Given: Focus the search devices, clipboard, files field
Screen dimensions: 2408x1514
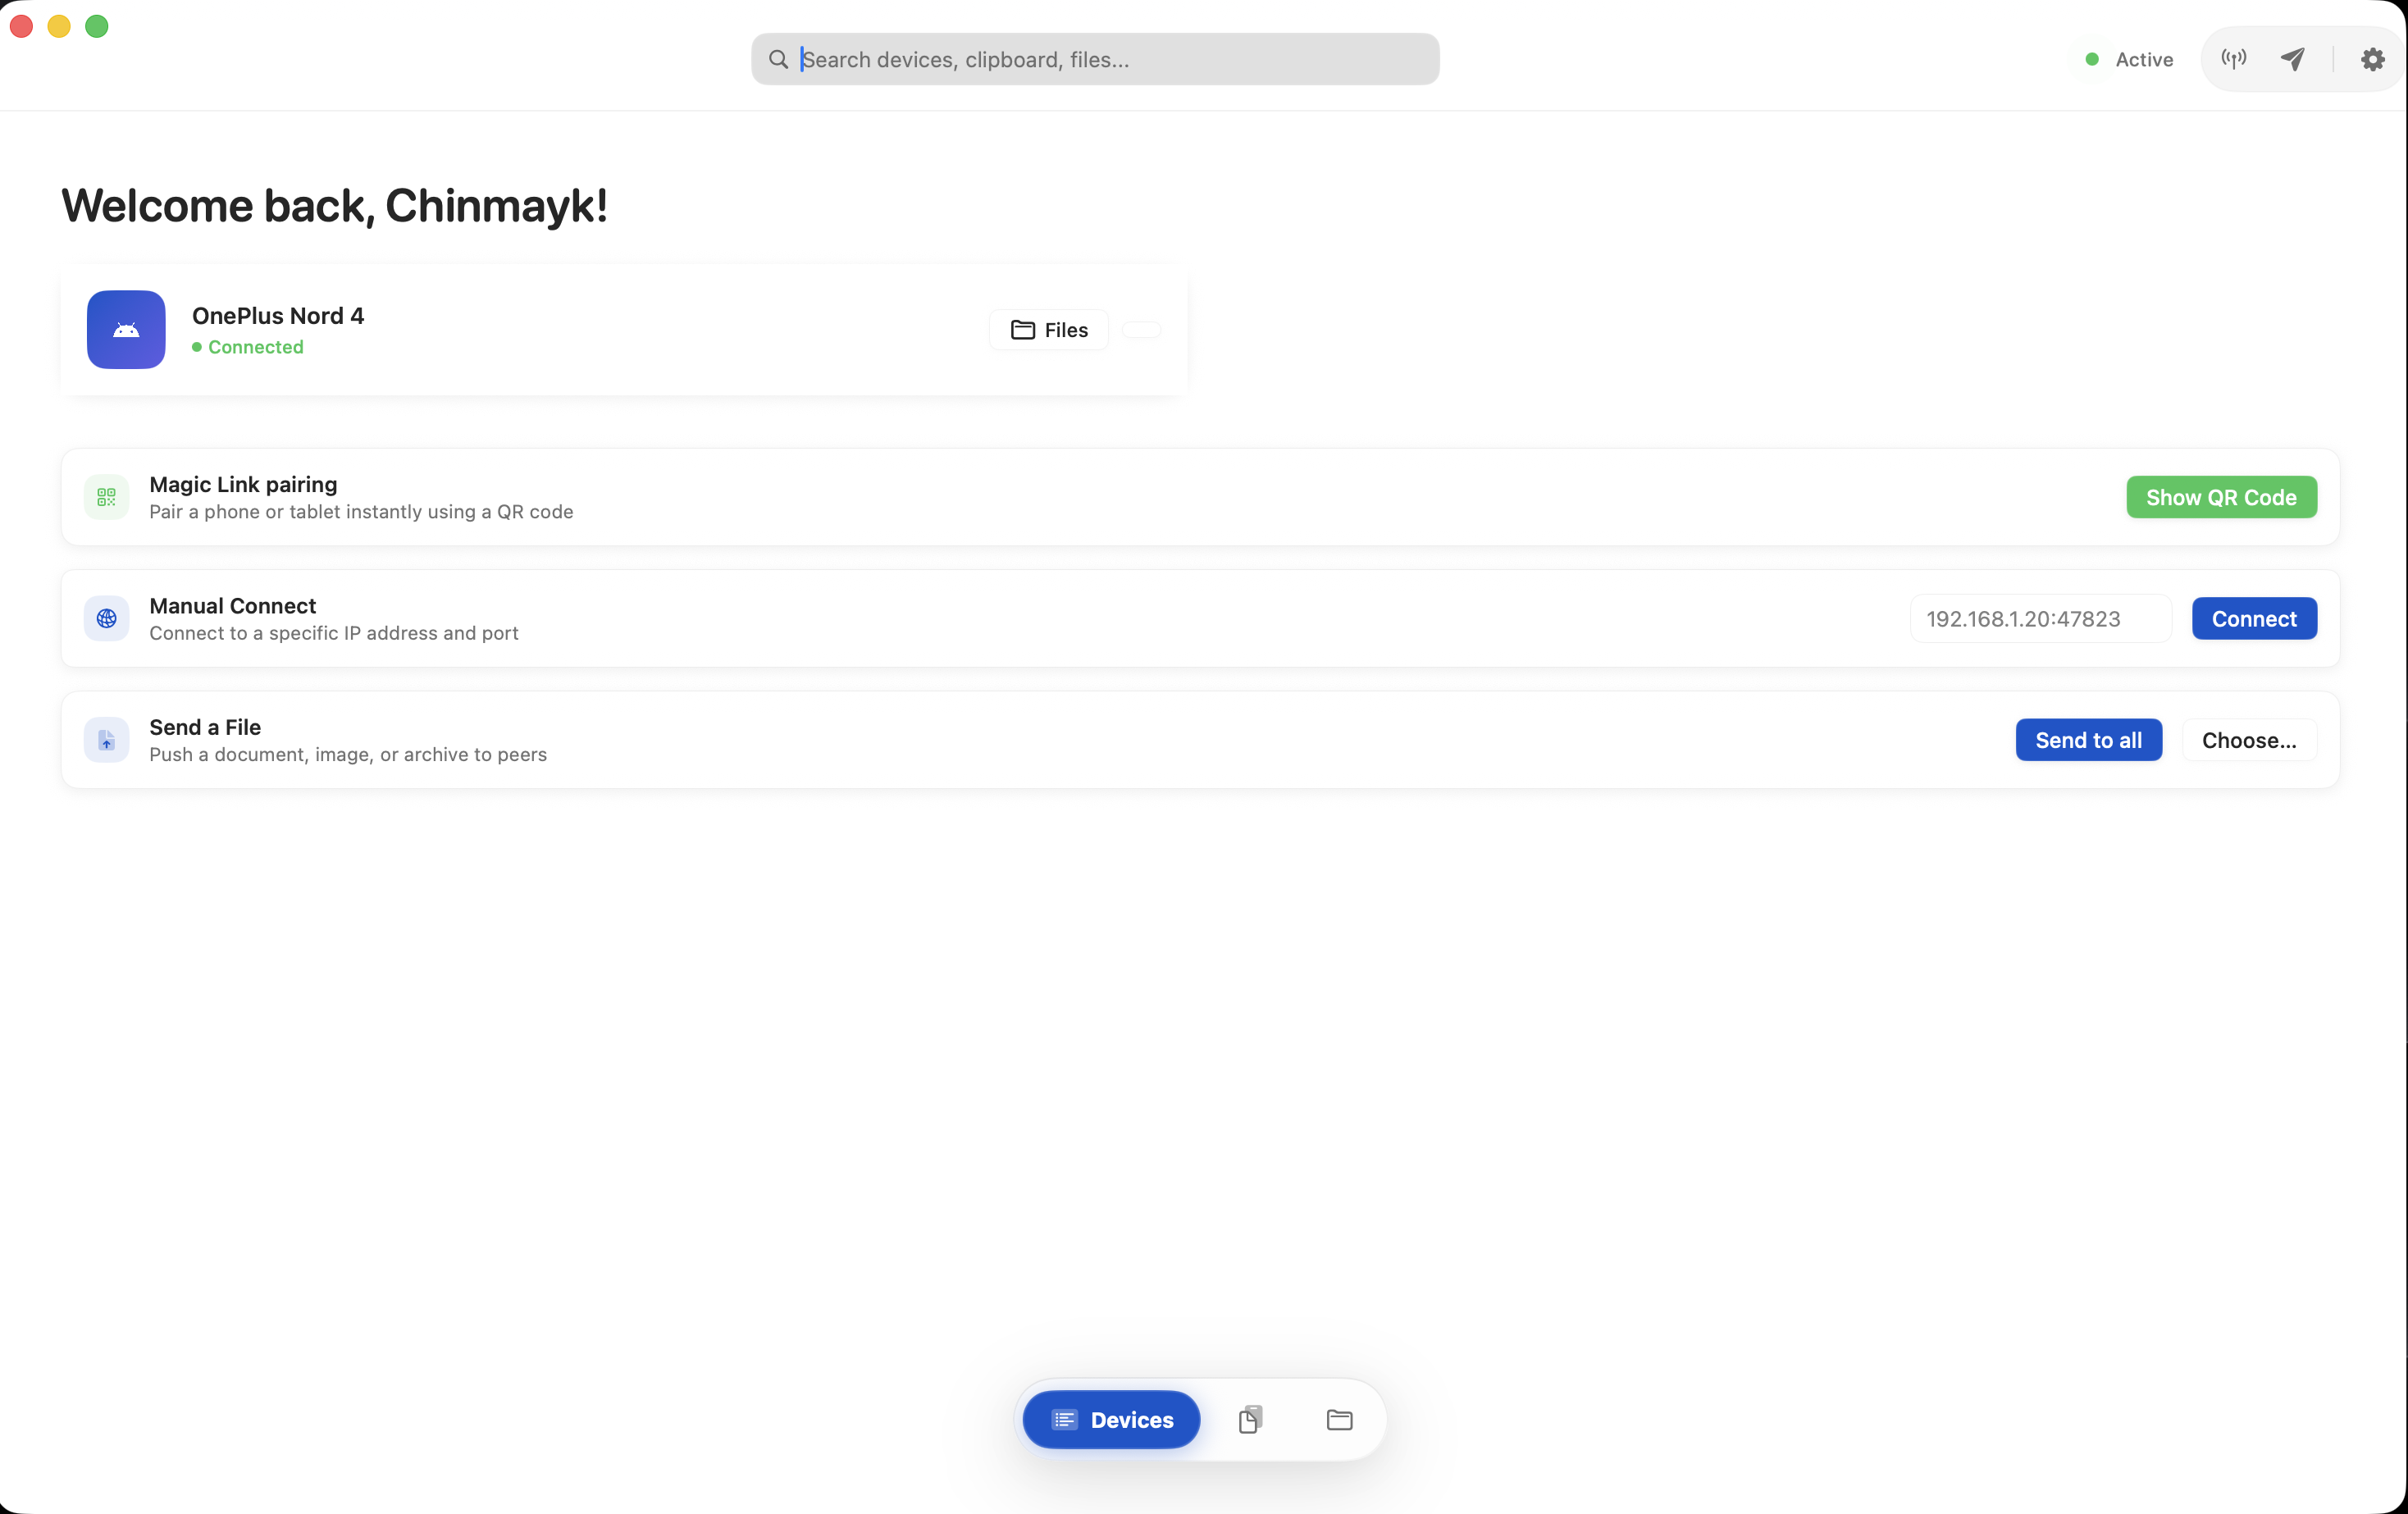Looking at the screenshot, I should (1095, 59).
